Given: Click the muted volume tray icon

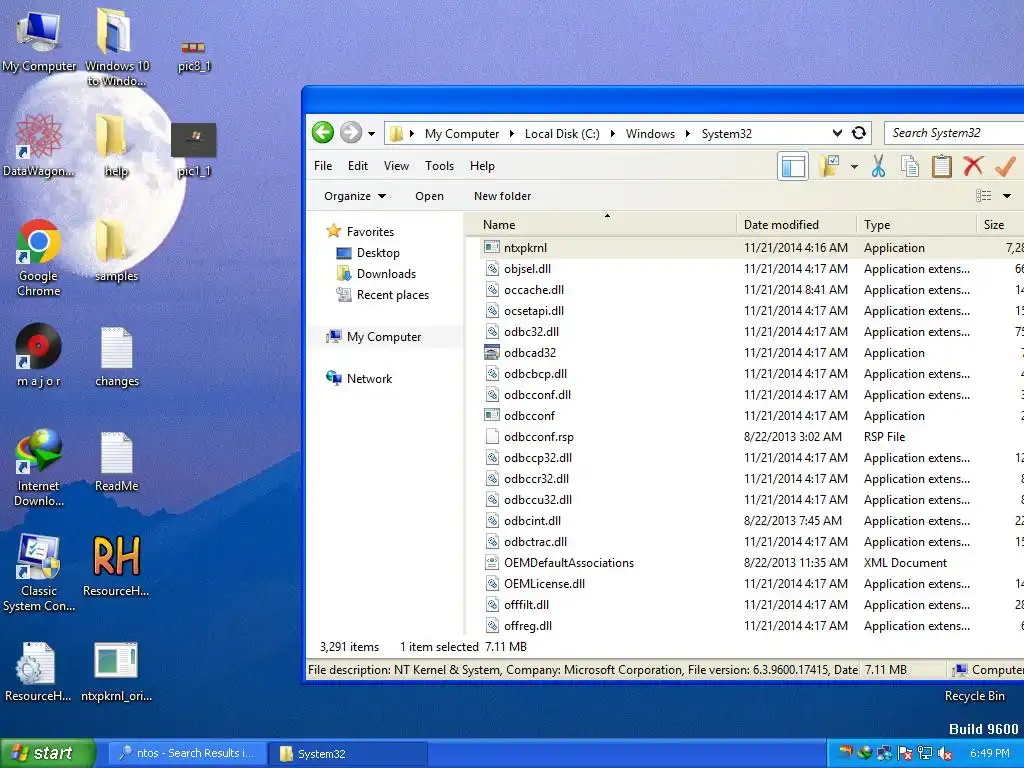Looking at the screenshot, I should click(x=944, y=754).
